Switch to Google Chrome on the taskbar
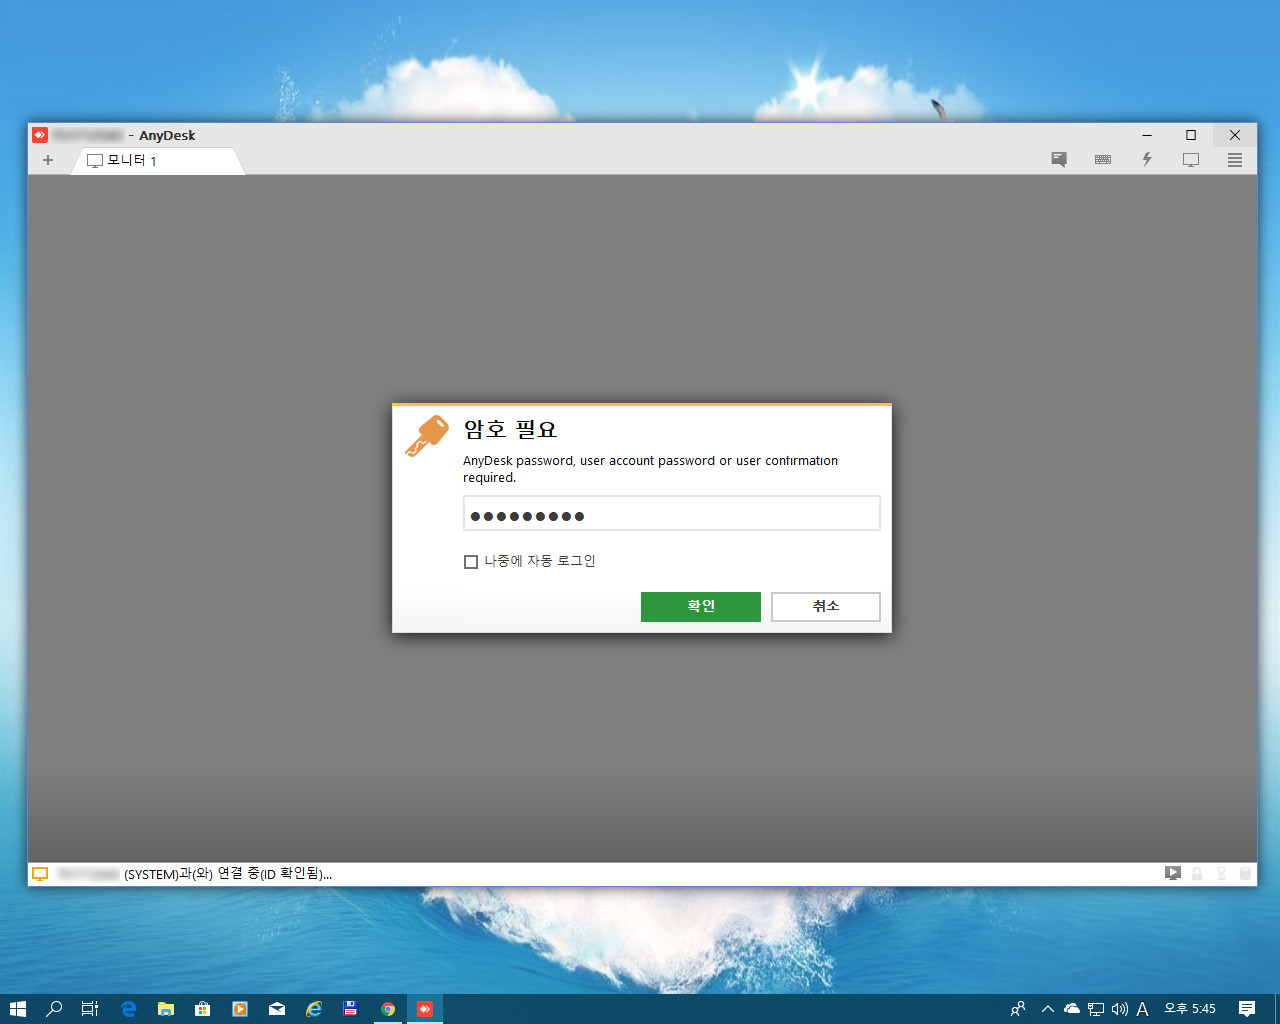1280x1024 pixels. click(x=388, y=1009)
